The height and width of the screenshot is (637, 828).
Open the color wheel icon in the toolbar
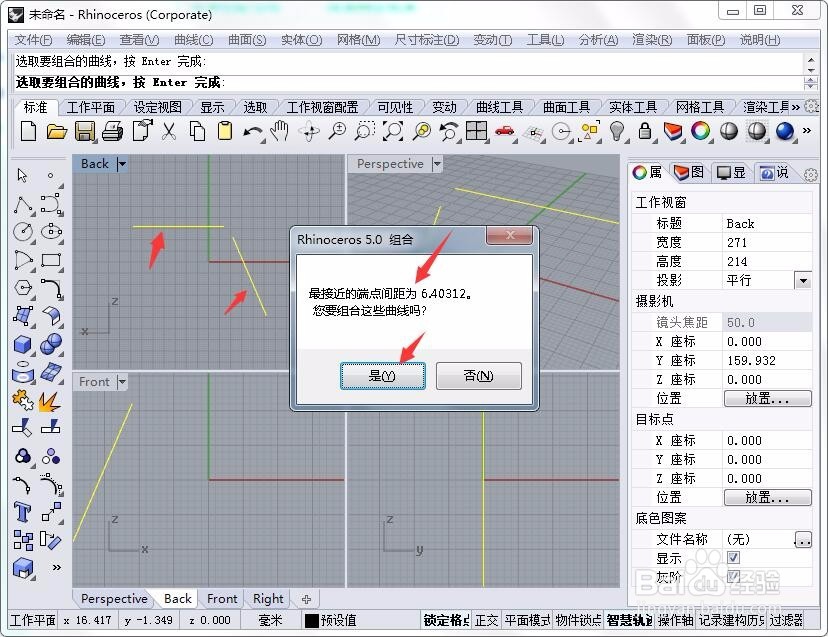point(701,131)
